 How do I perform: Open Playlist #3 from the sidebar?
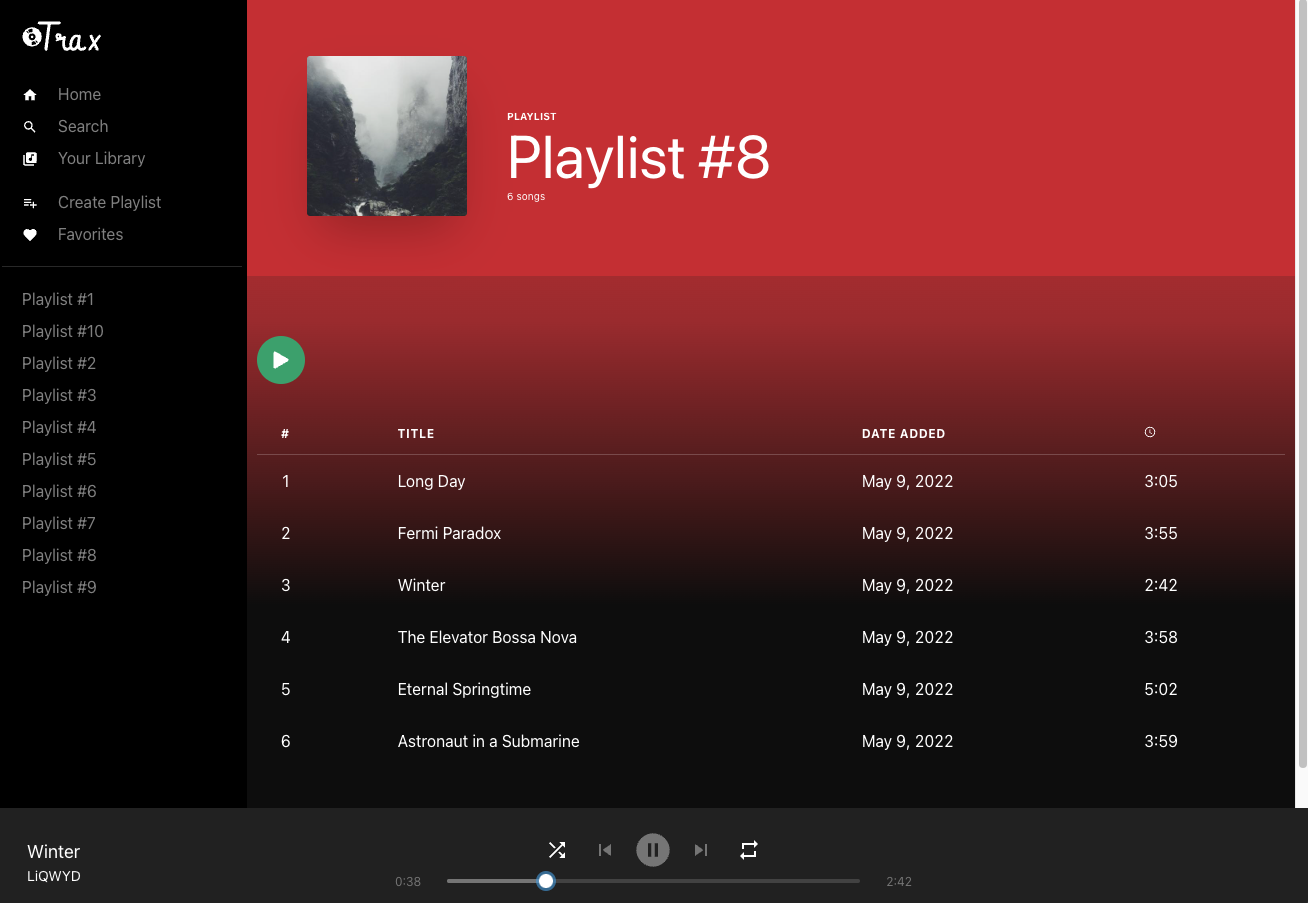pos(59,395)
